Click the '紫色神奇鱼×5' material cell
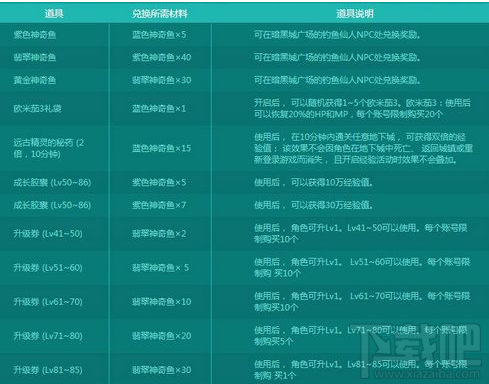 [159, 183]
